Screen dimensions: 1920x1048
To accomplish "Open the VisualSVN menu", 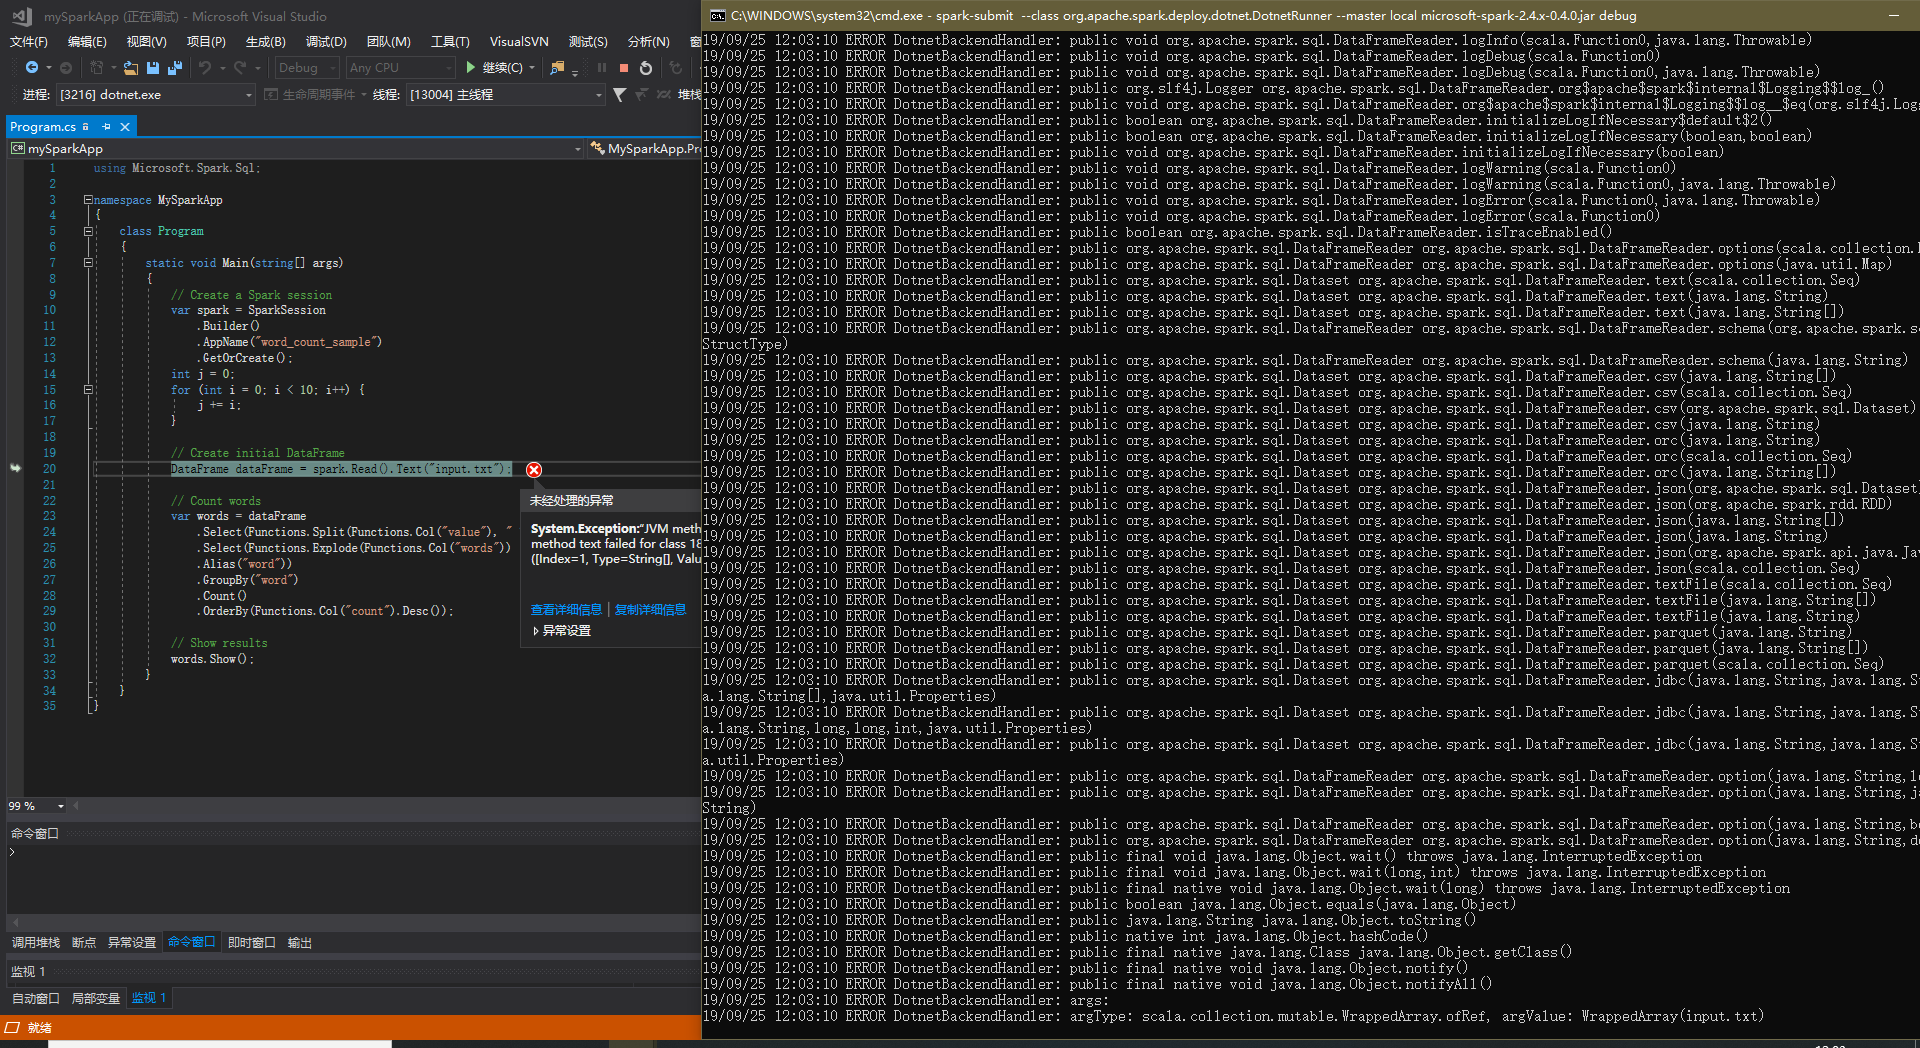I will click(x=518, y=41).
